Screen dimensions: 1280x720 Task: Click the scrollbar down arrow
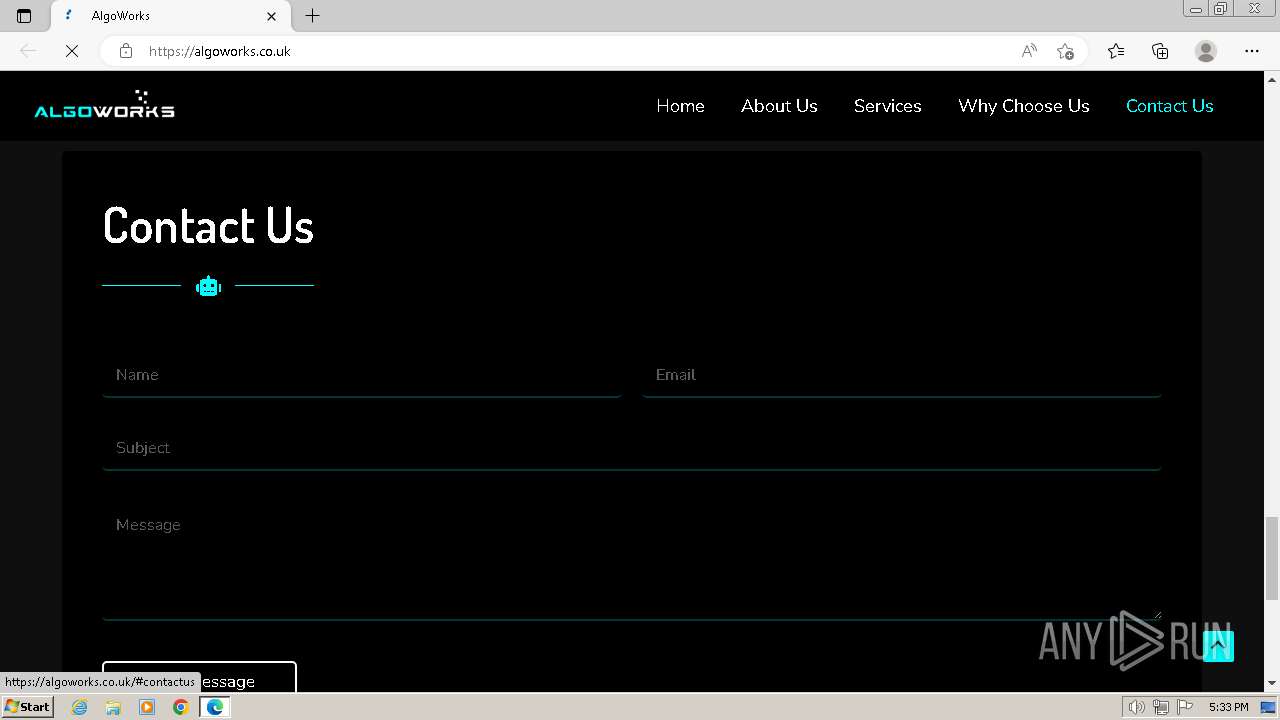(1271, 683)
